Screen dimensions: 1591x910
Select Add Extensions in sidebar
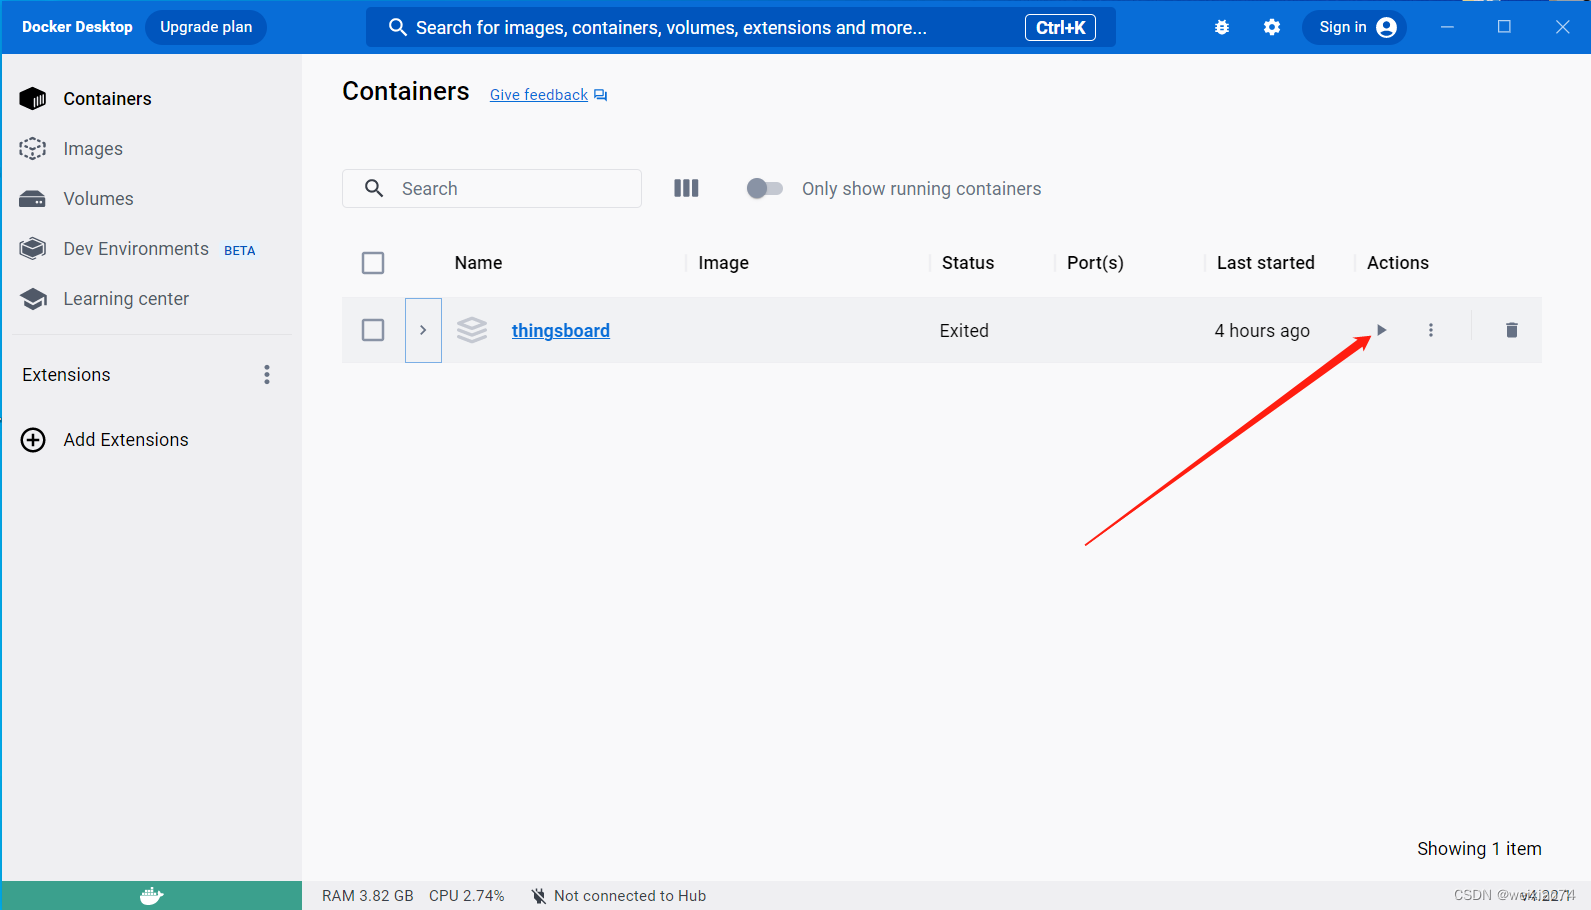(126, 440)
